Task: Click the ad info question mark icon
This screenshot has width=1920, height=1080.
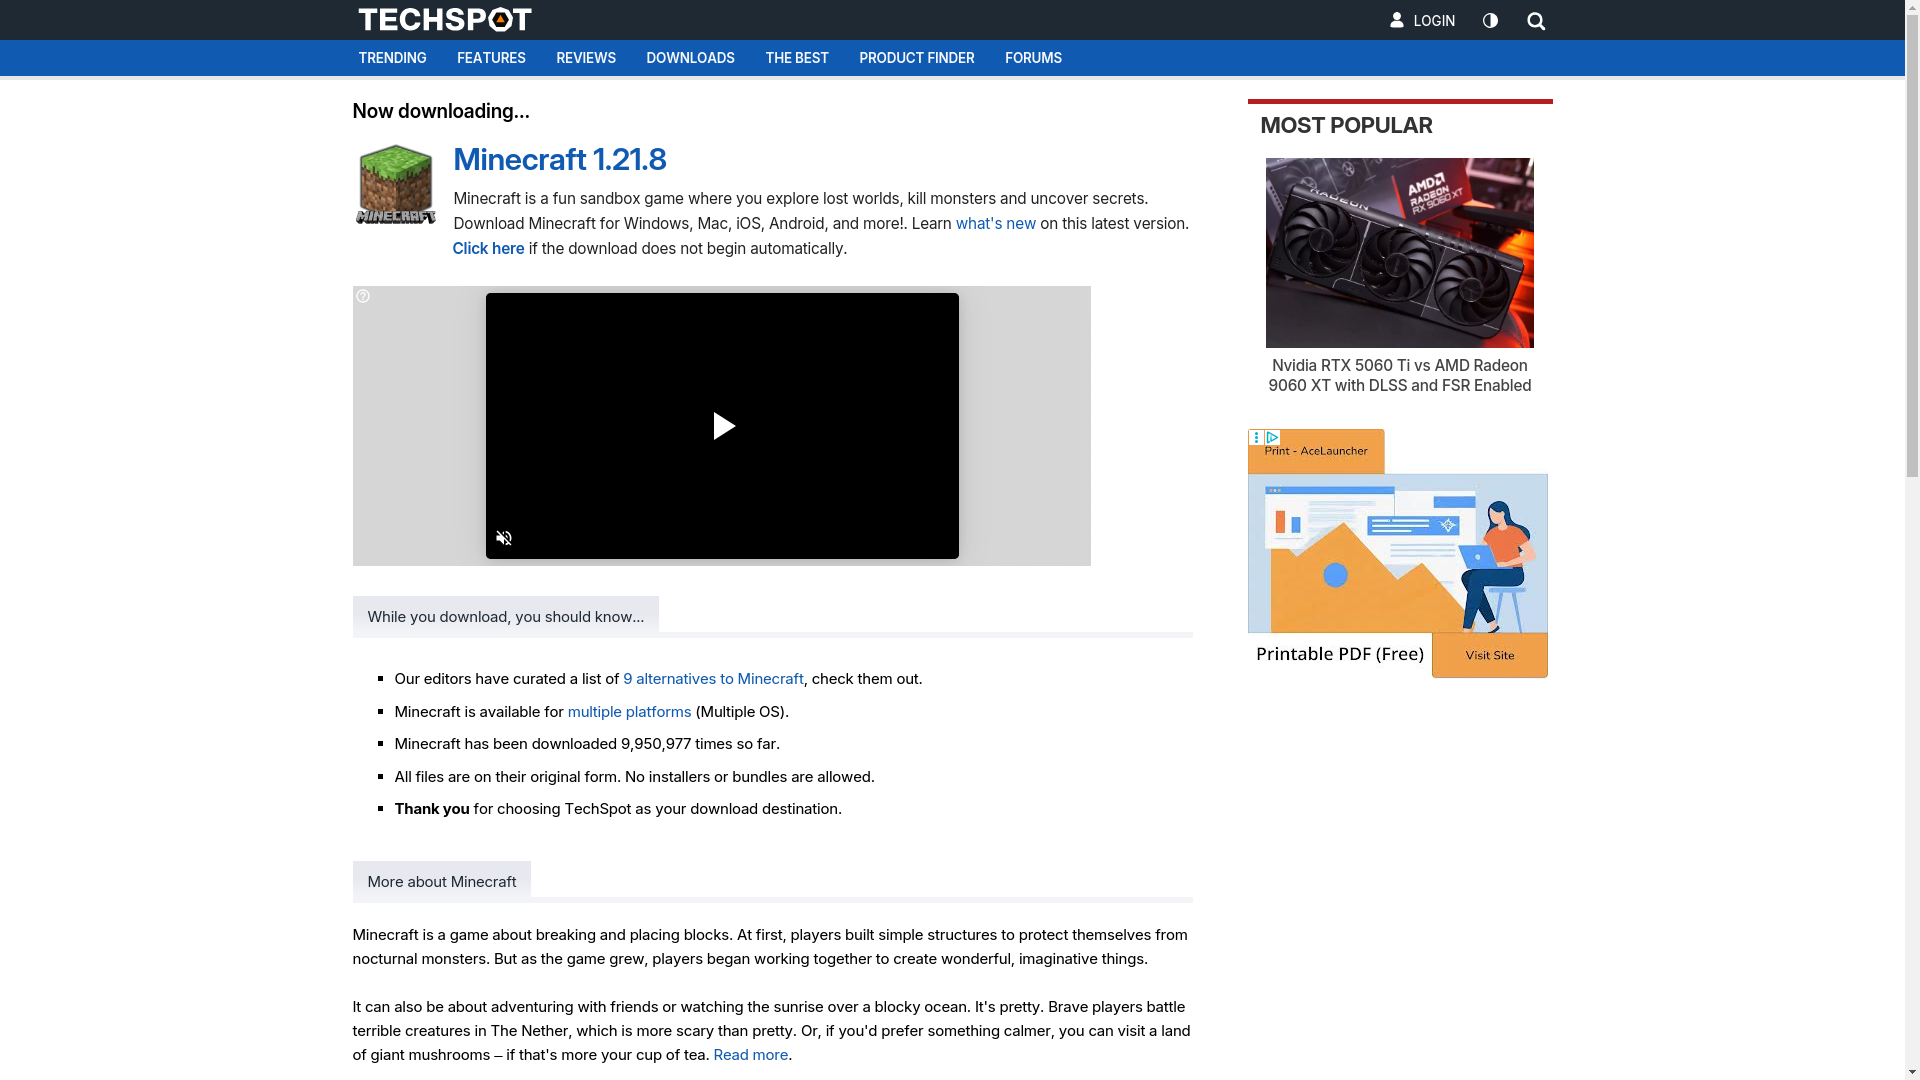Action: click(x=363, y=296)
